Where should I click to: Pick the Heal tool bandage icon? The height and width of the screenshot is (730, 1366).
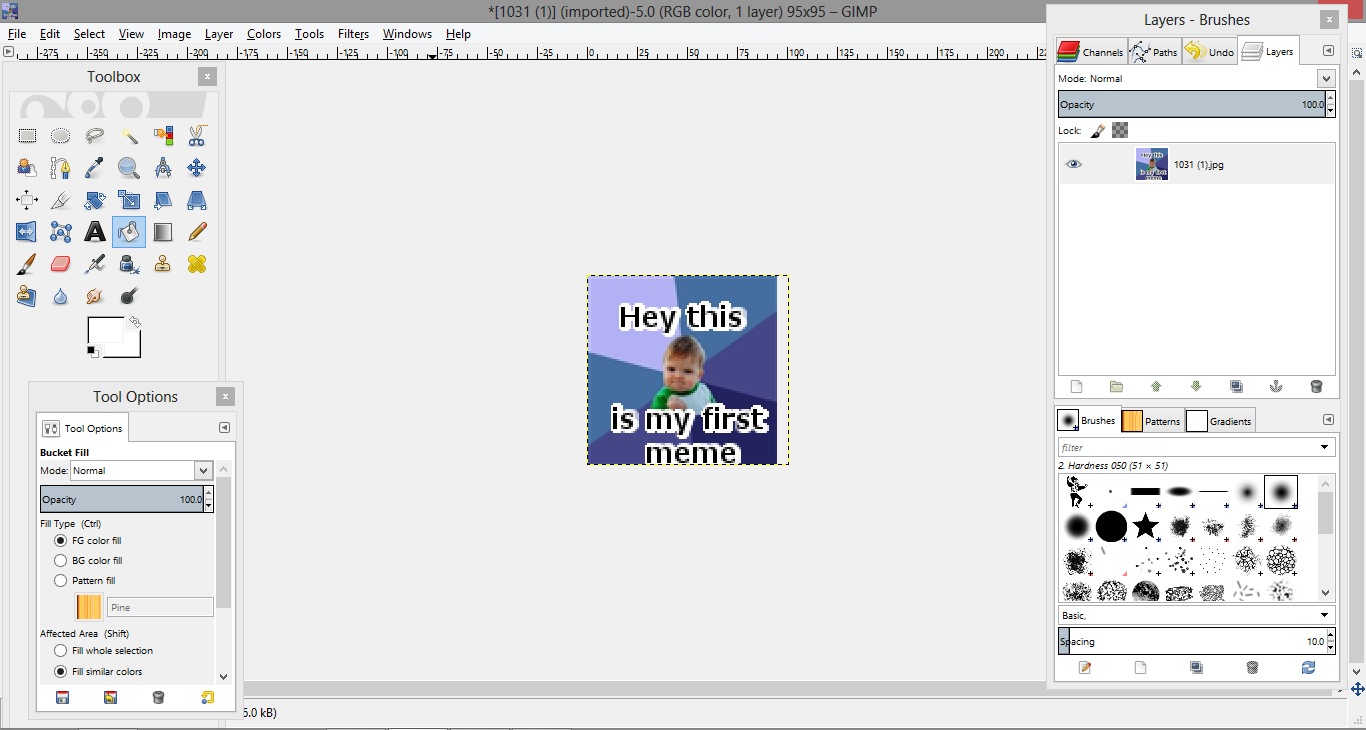coord(197,264)
